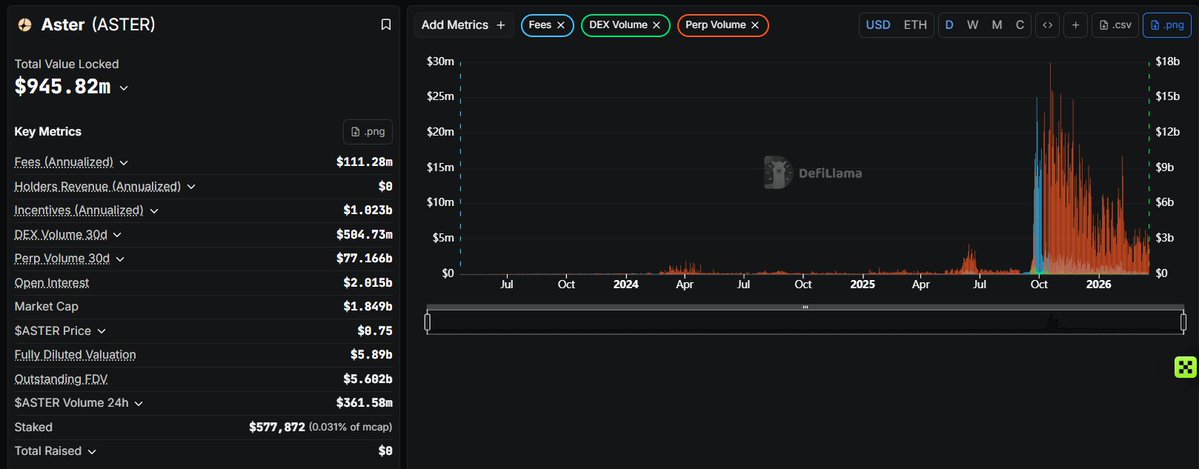Click the left handle of range slider
Screen dimensions: 1199x469
pyautogui.click(x=427, y=322)
